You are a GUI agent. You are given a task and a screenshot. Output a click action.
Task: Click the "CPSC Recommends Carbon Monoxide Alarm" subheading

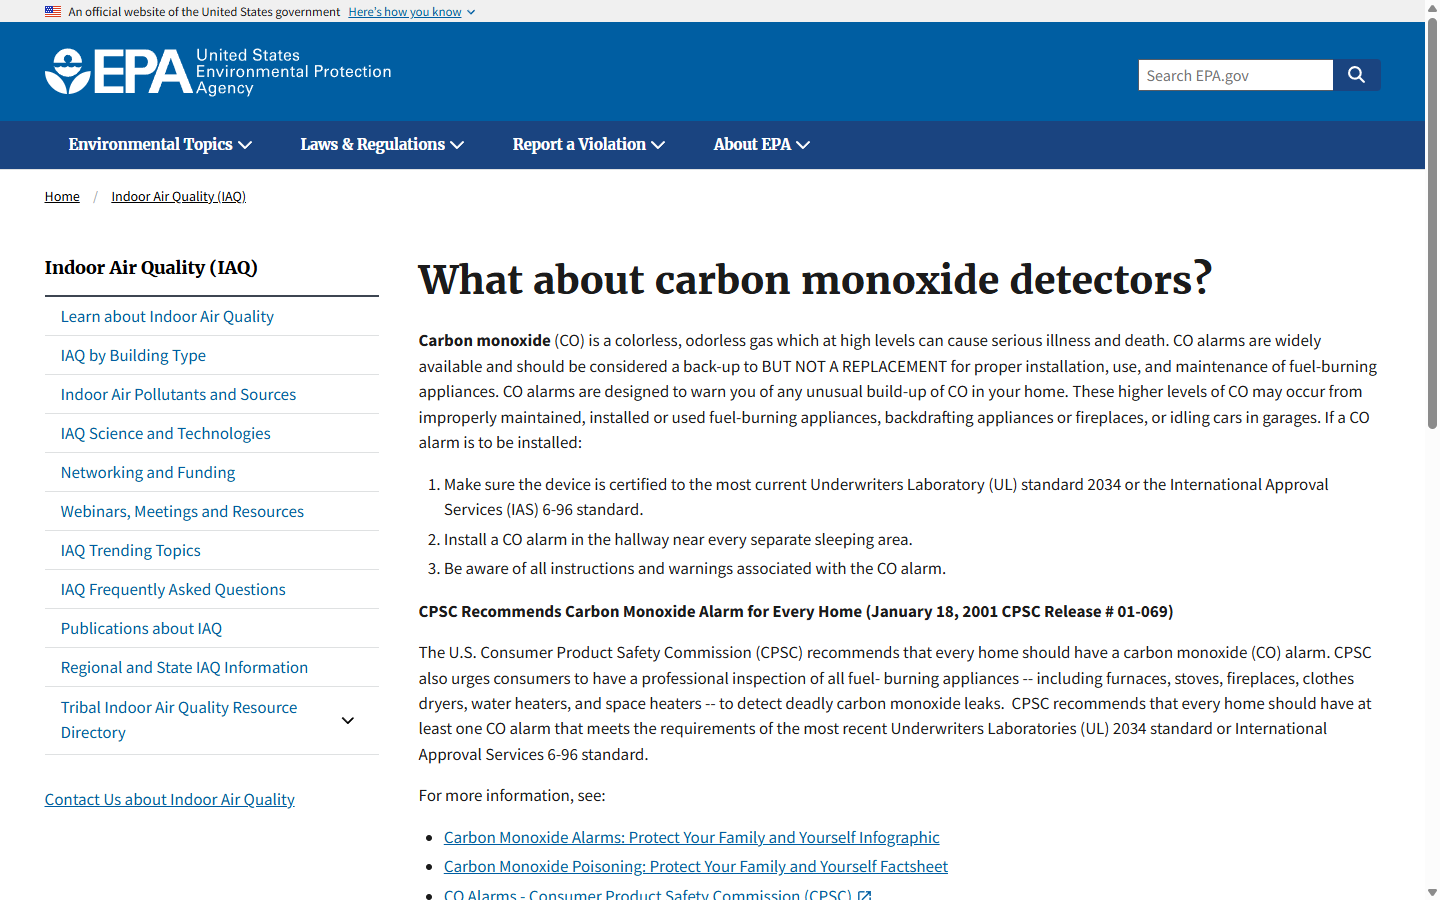point(796,611)
